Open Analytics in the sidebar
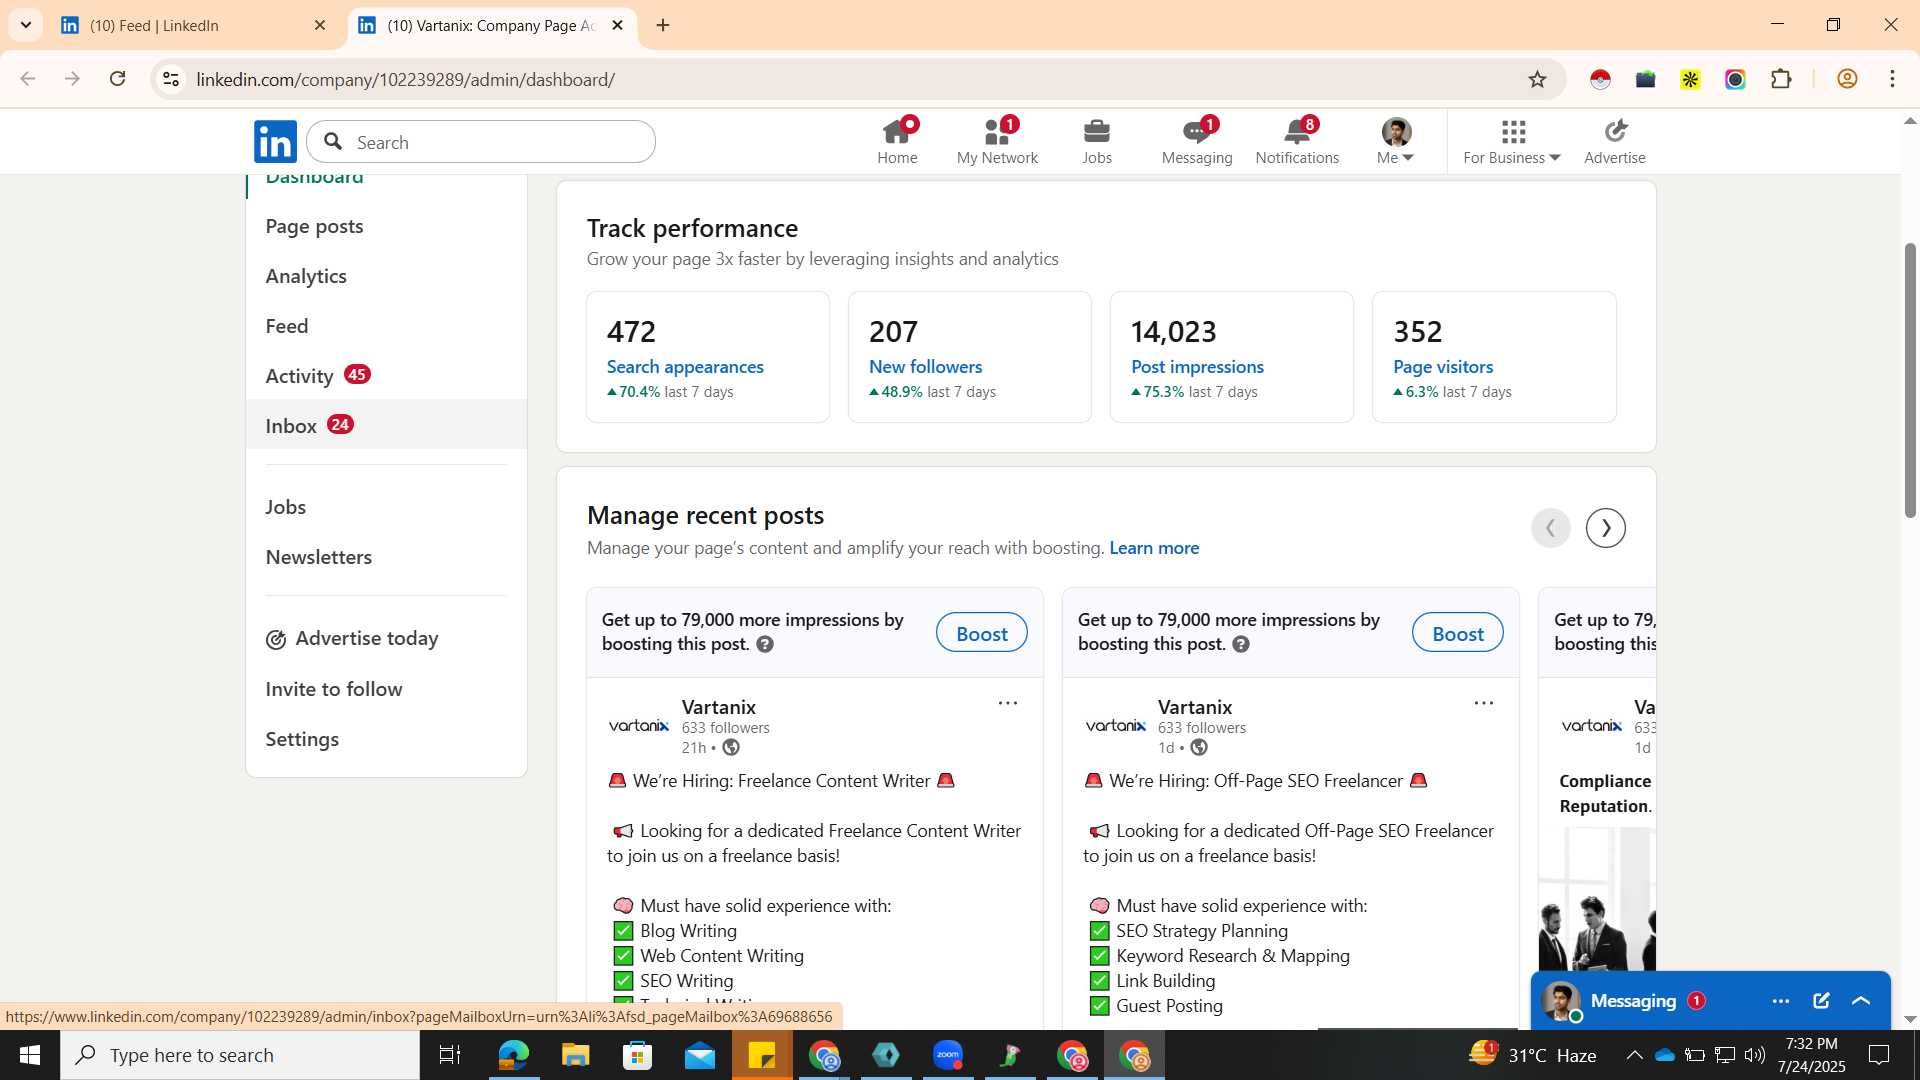The height and width of the screenshot is (1080, 1920). [x=306, y=277]
